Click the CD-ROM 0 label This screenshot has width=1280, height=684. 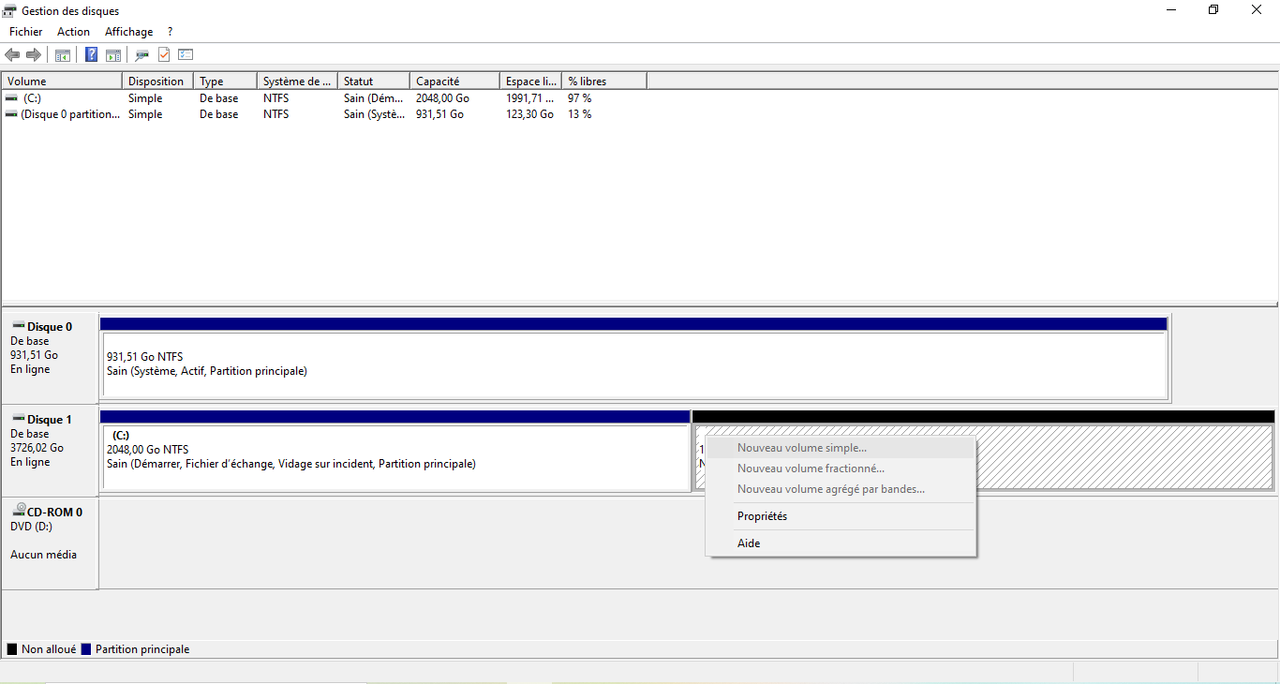pos(55,512)
